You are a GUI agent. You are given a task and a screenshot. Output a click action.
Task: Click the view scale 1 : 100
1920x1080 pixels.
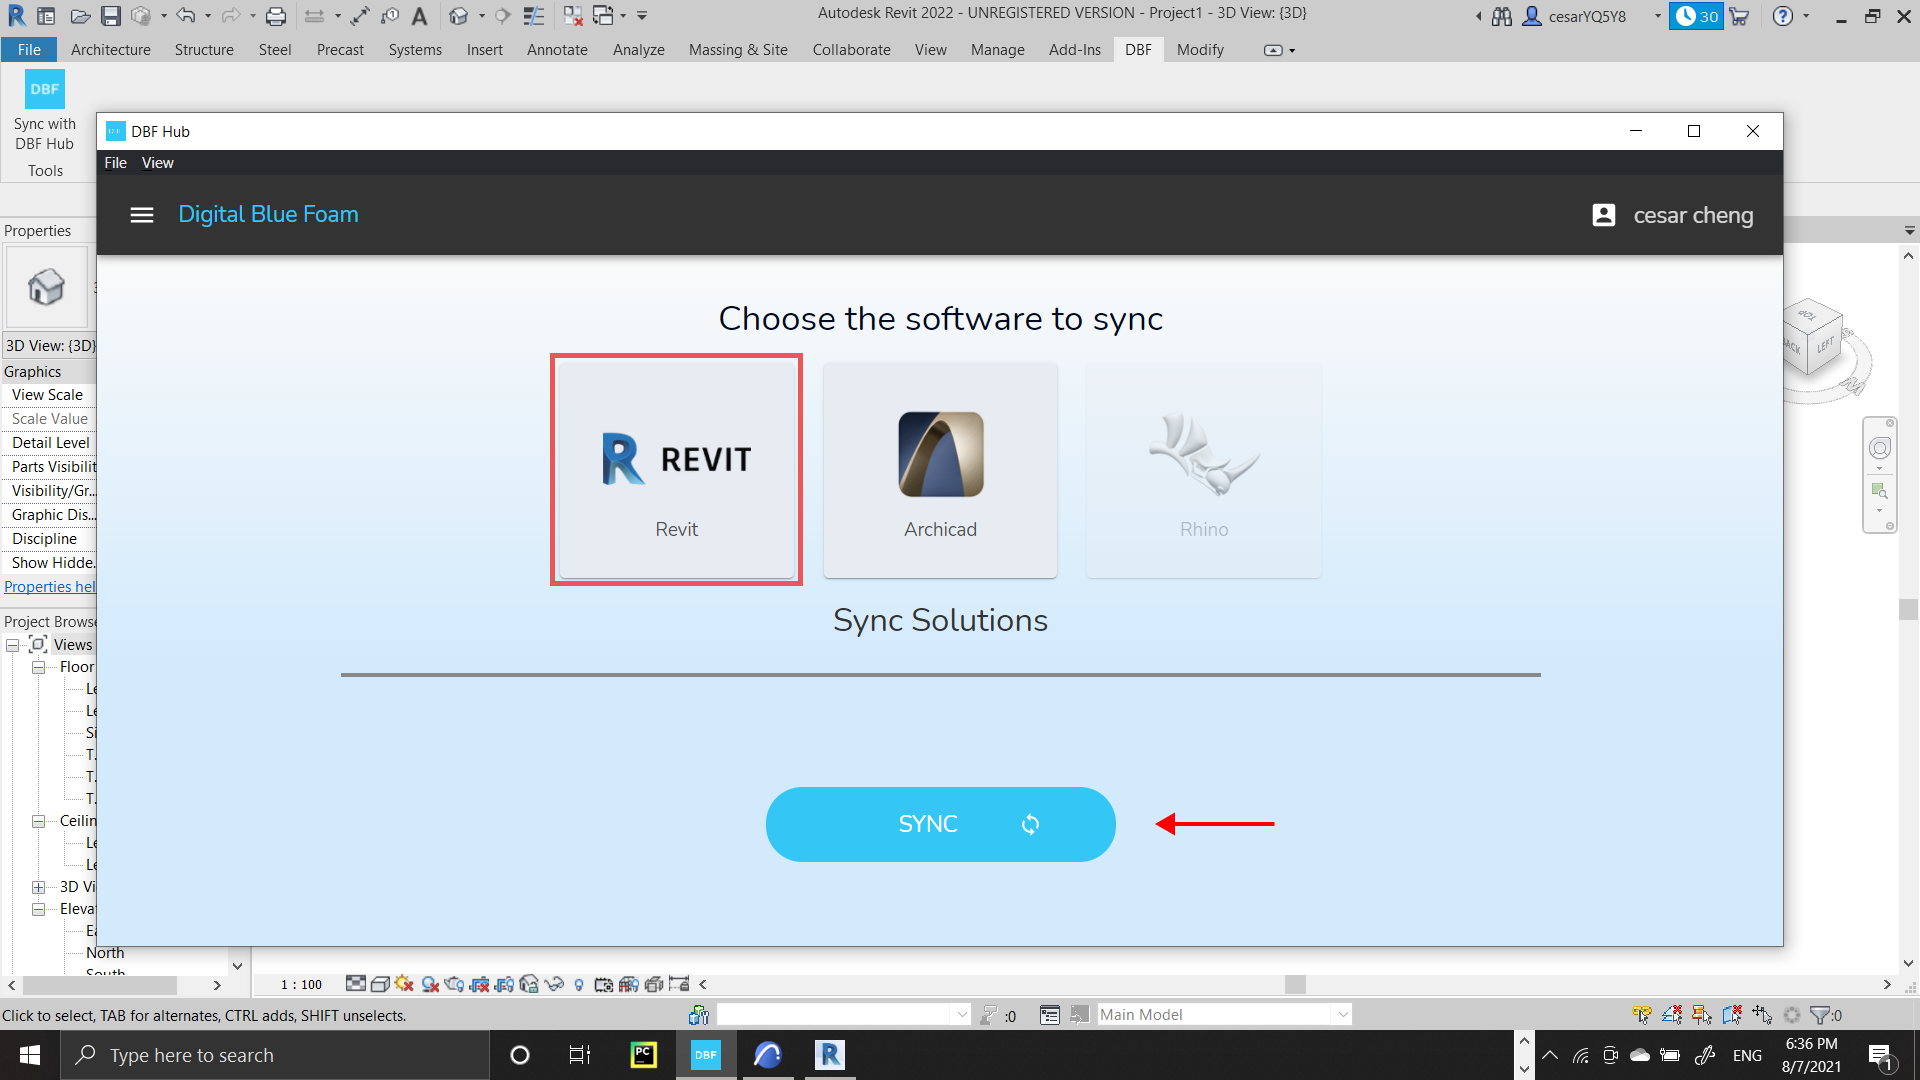[x=301, y=985]
